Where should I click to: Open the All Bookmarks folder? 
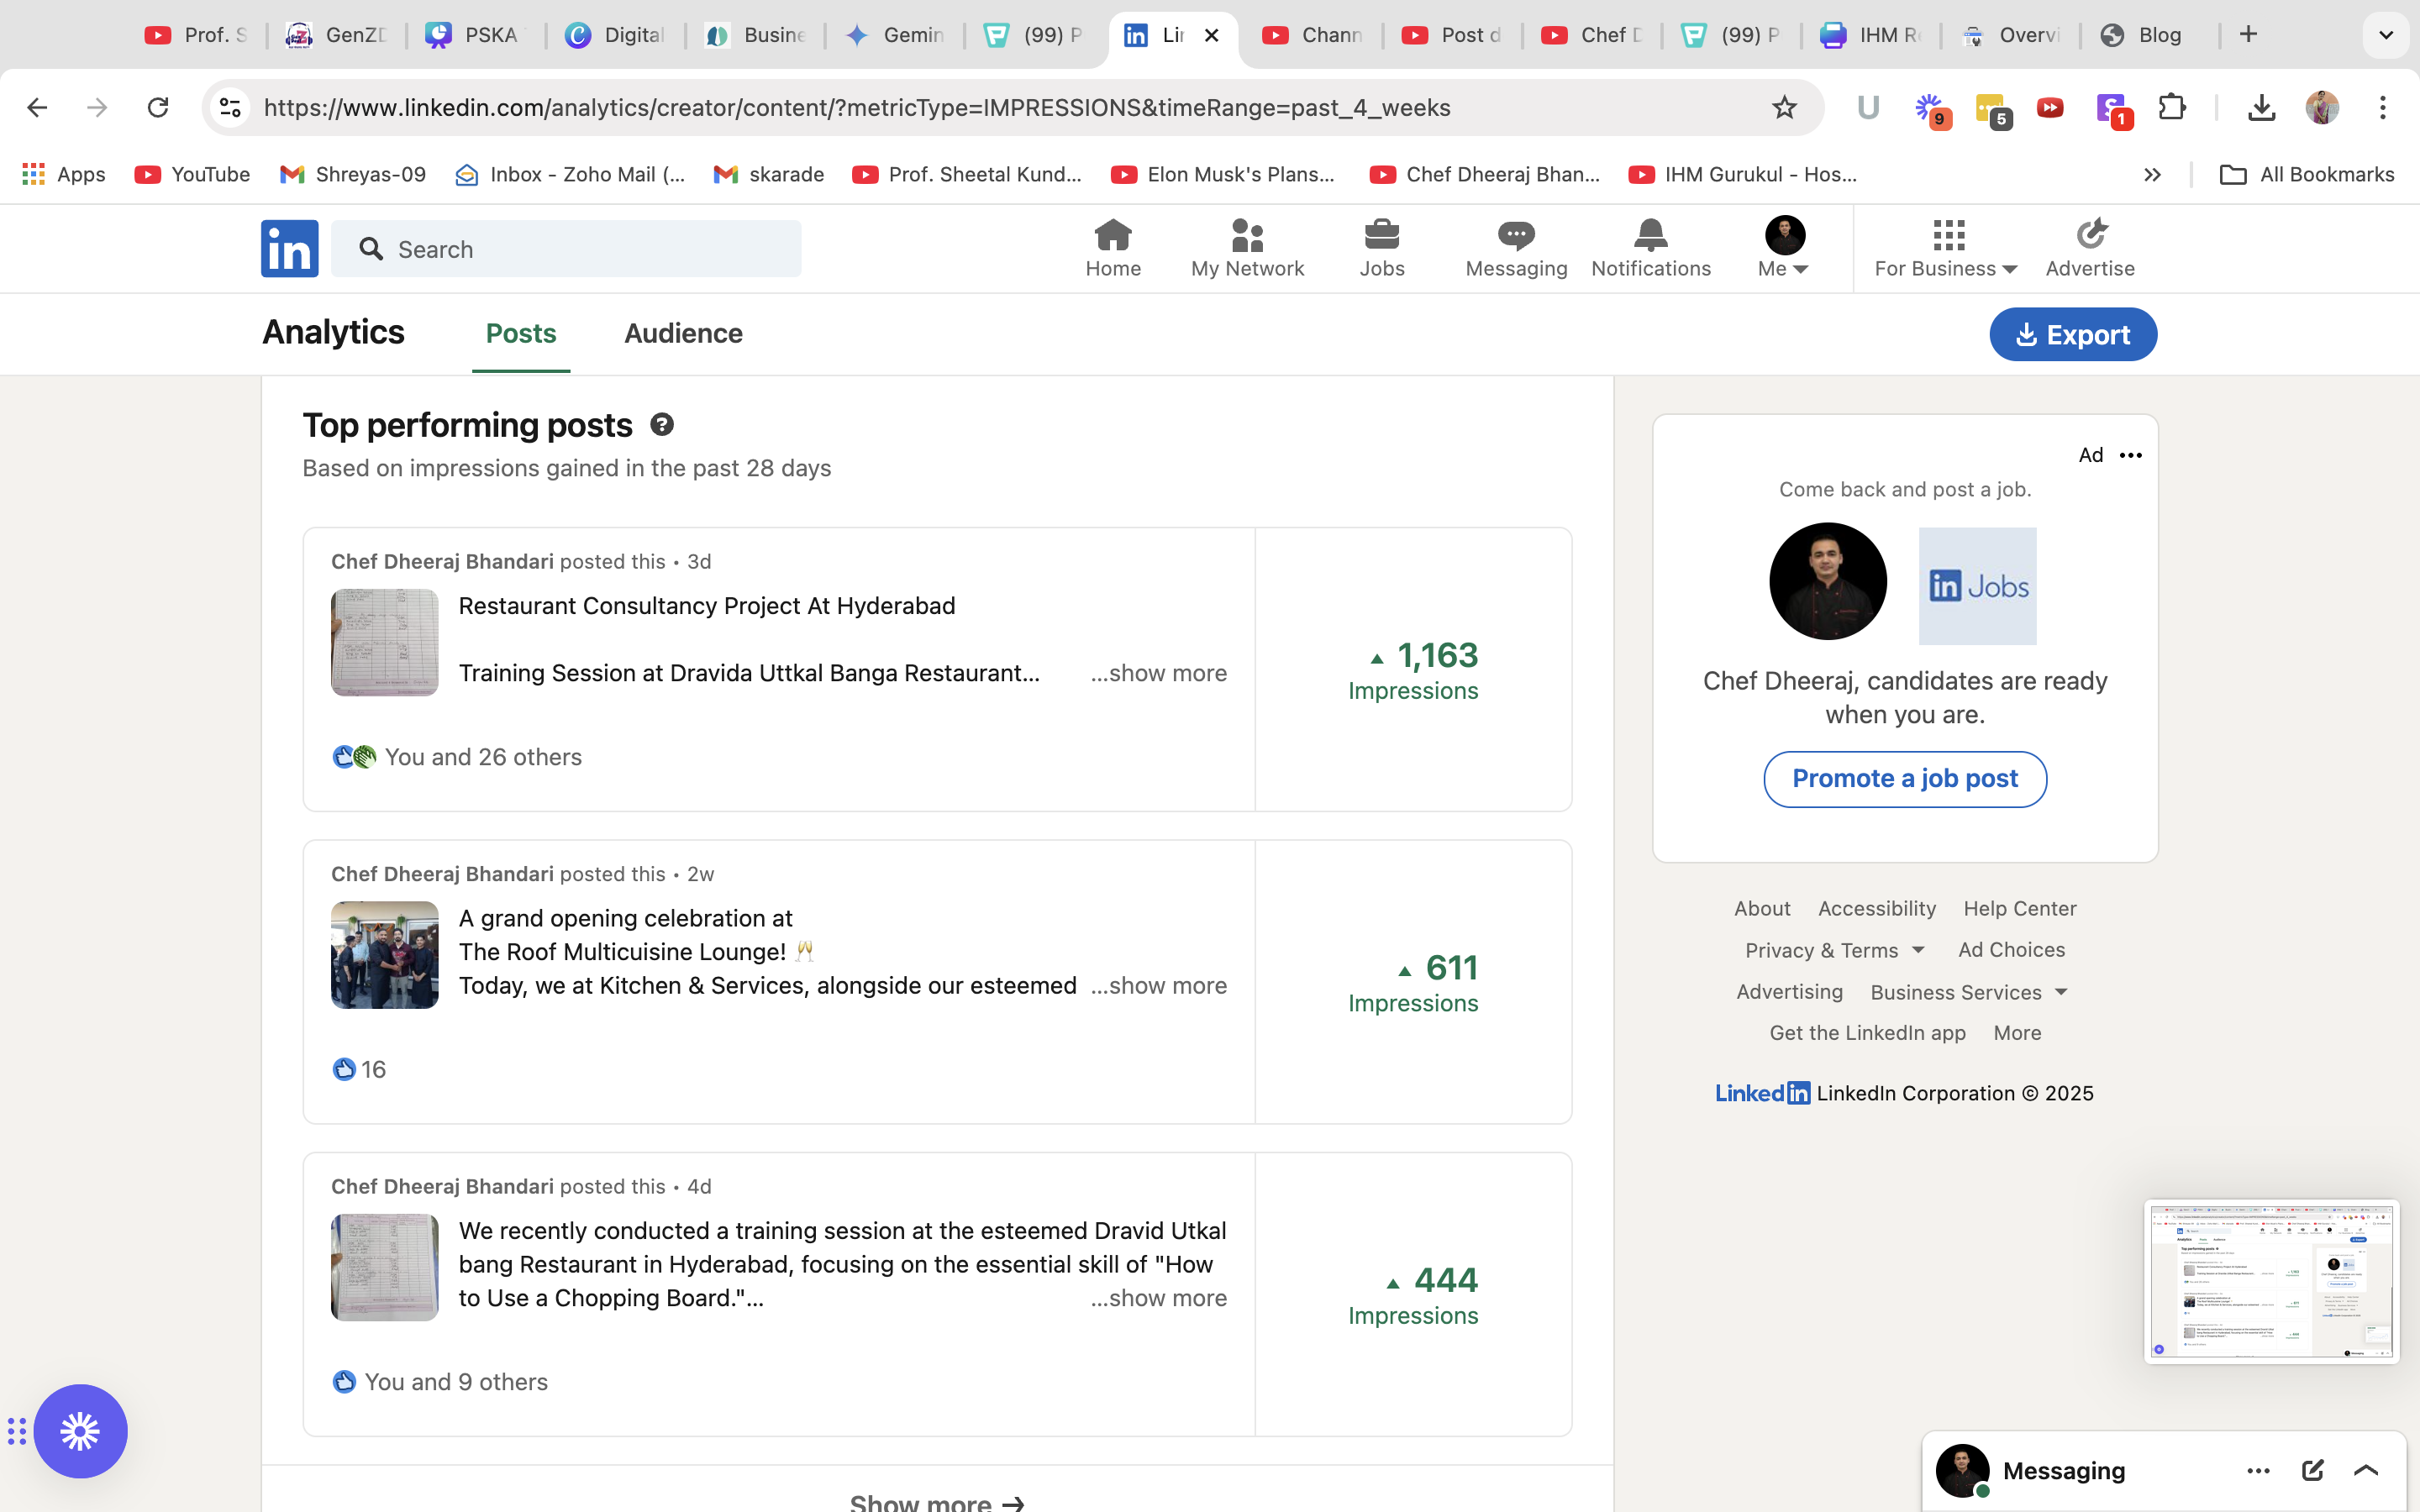coord(2306,174)
